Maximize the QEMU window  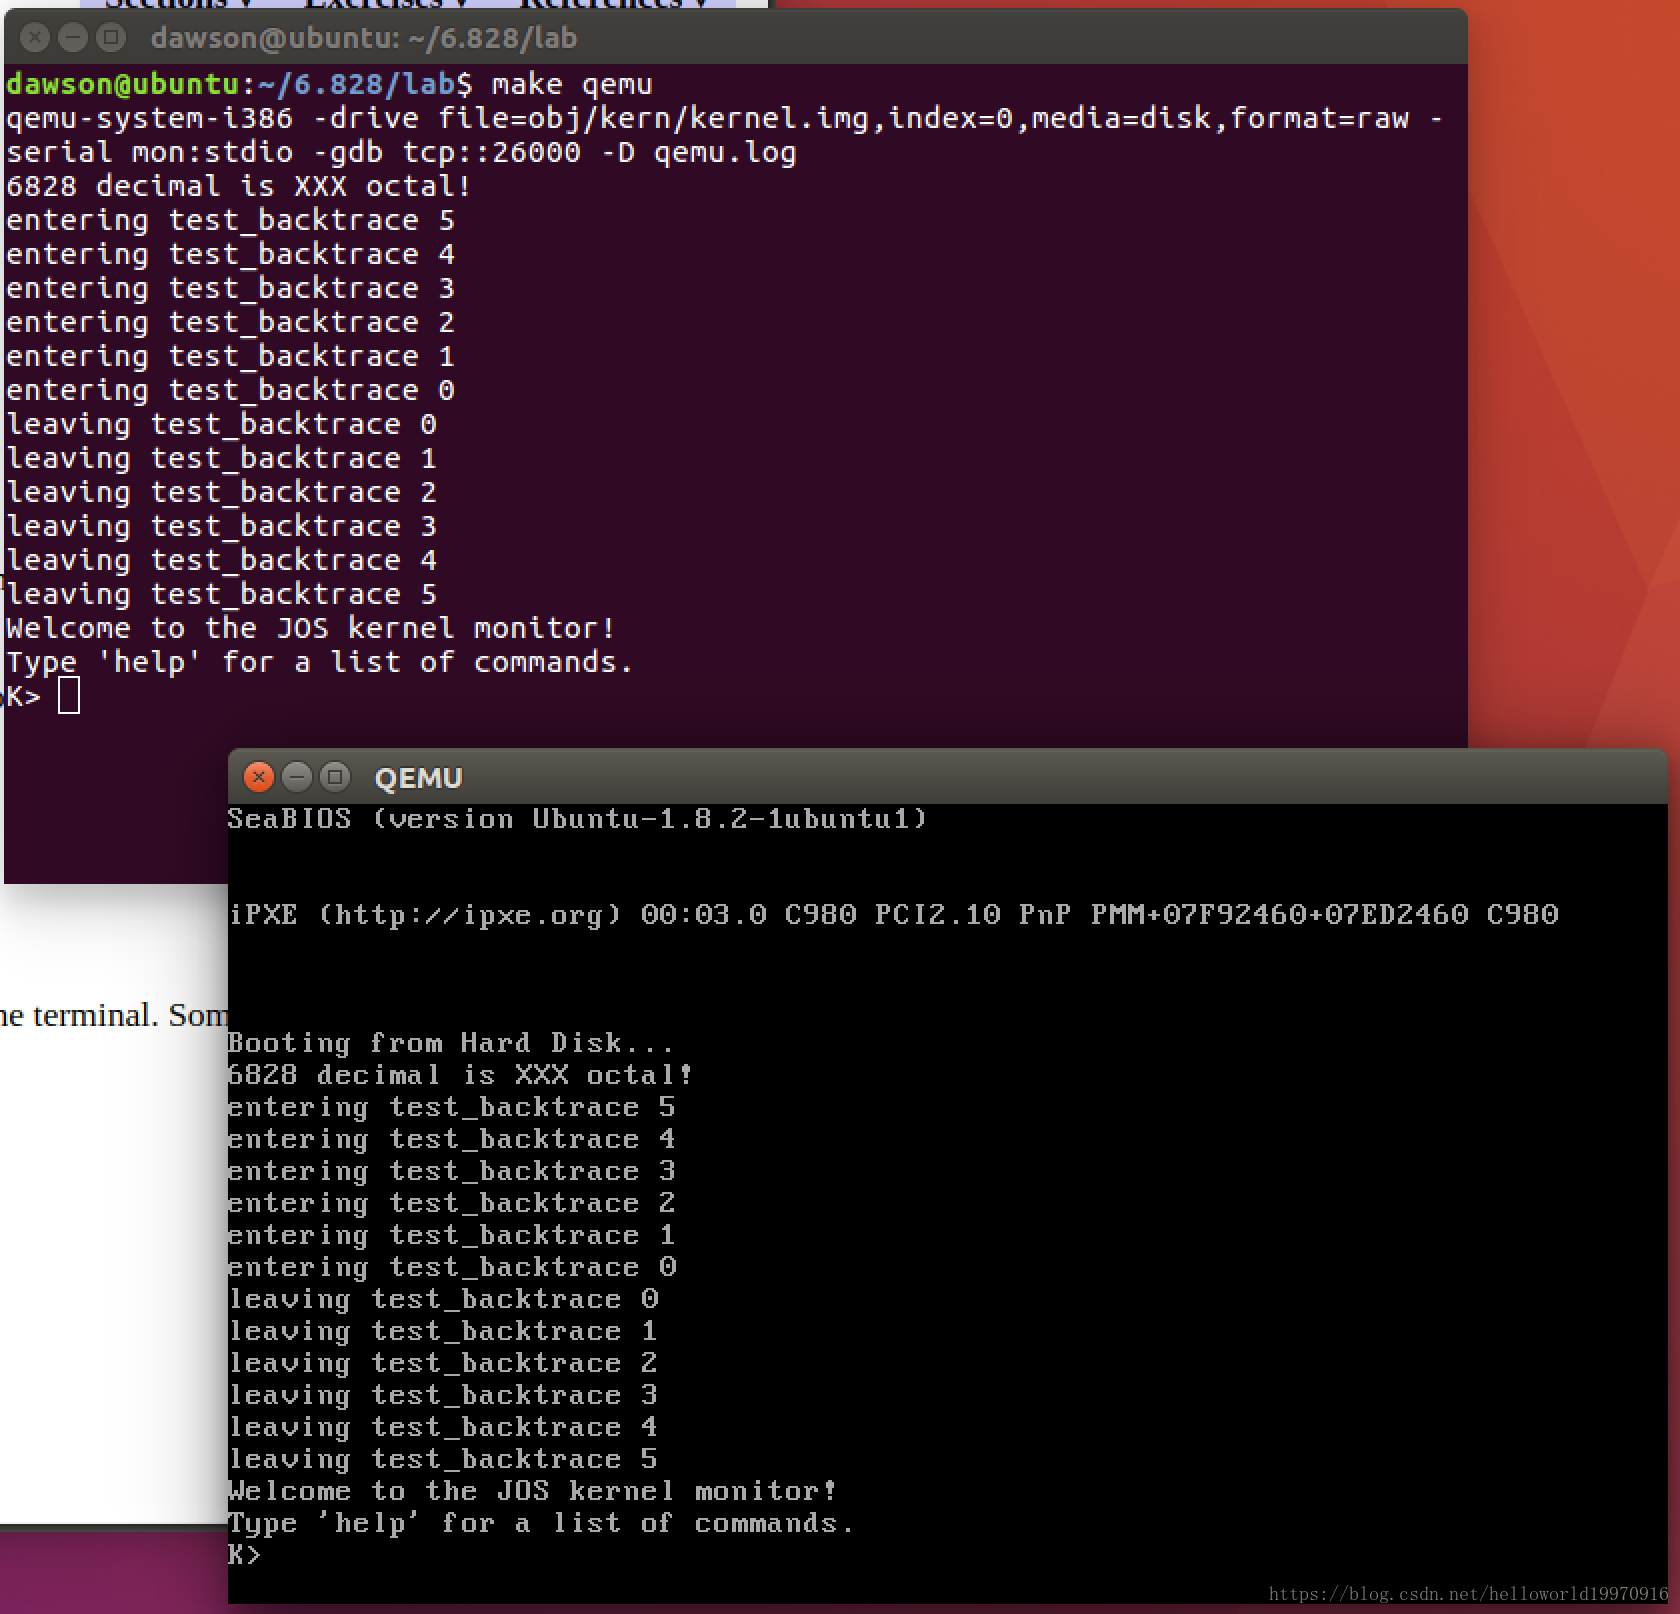coord(334,777)
